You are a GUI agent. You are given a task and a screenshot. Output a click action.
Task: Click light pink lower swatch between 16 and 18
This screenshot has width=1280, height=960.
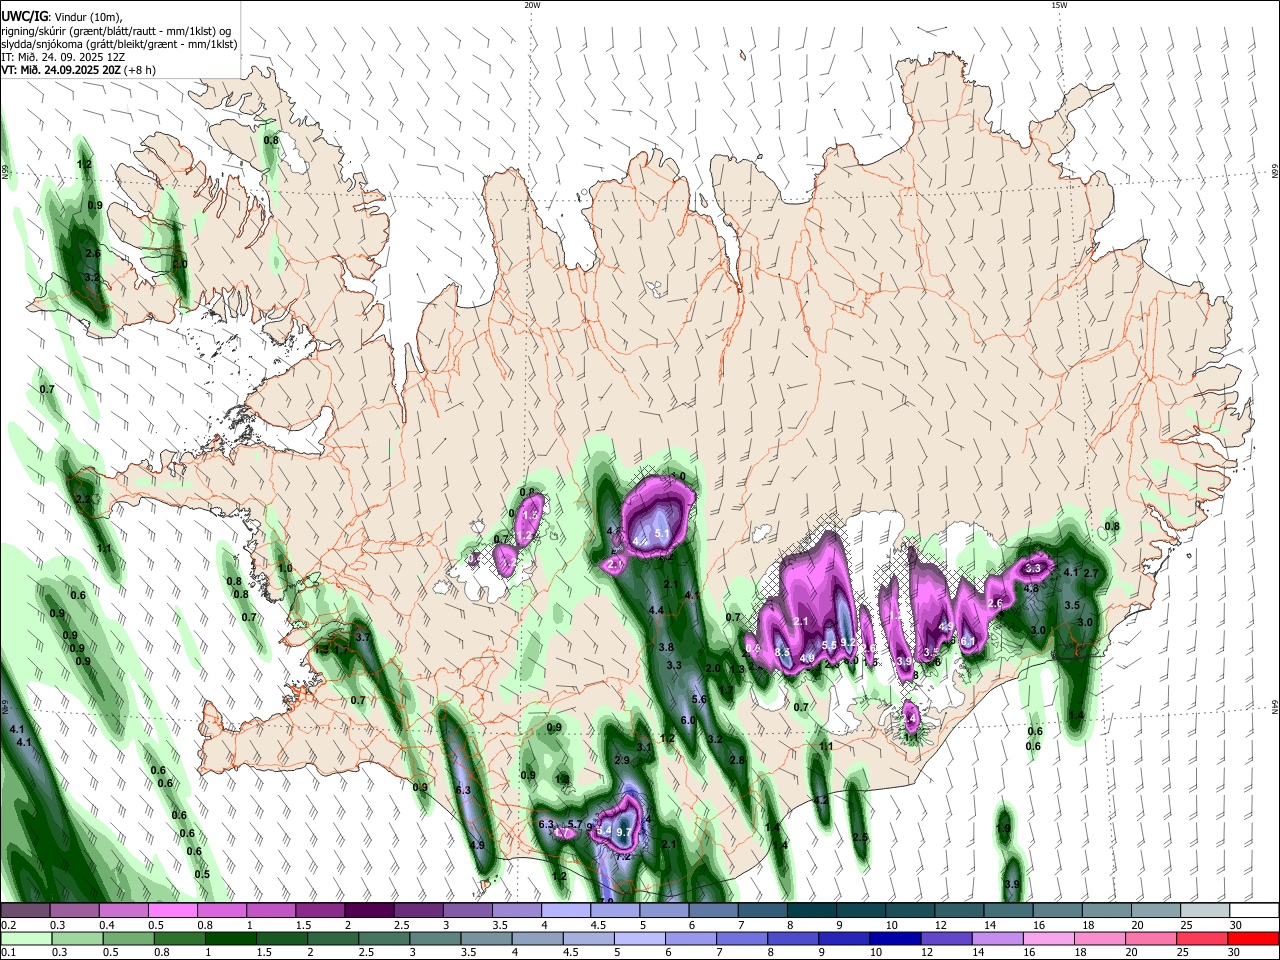[x=1049, y=938]
